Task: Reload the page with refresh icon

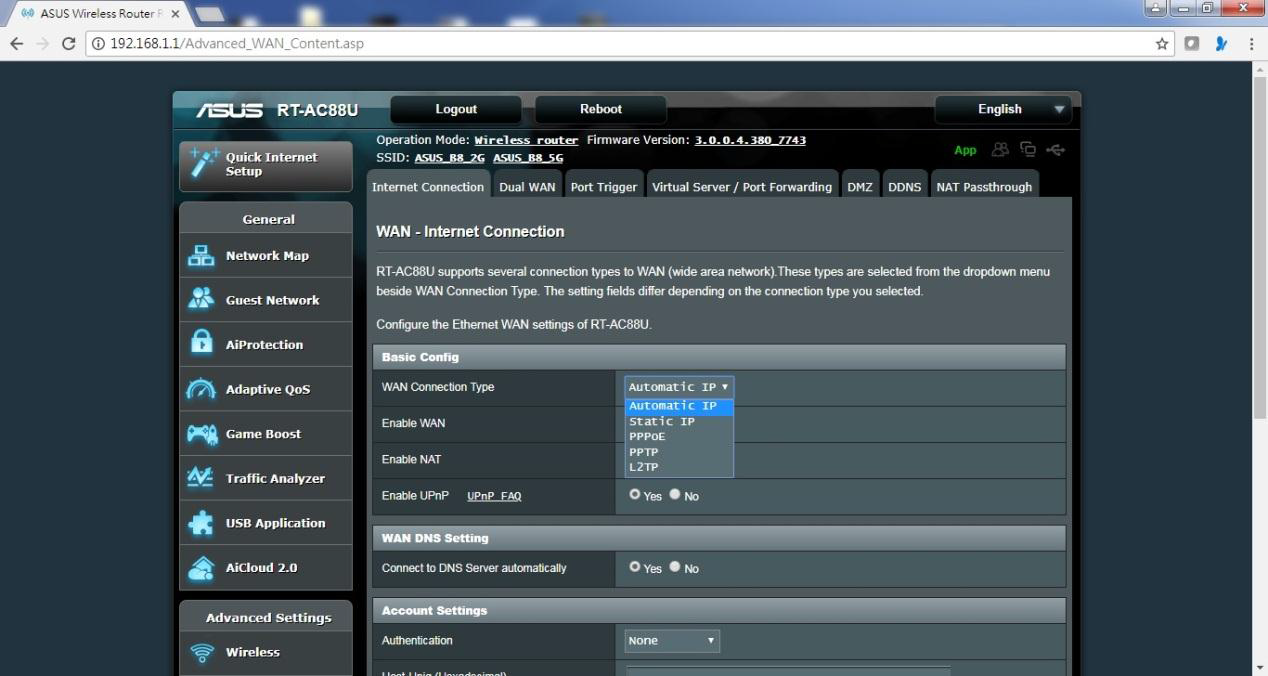Action: (x=69, y=44)
